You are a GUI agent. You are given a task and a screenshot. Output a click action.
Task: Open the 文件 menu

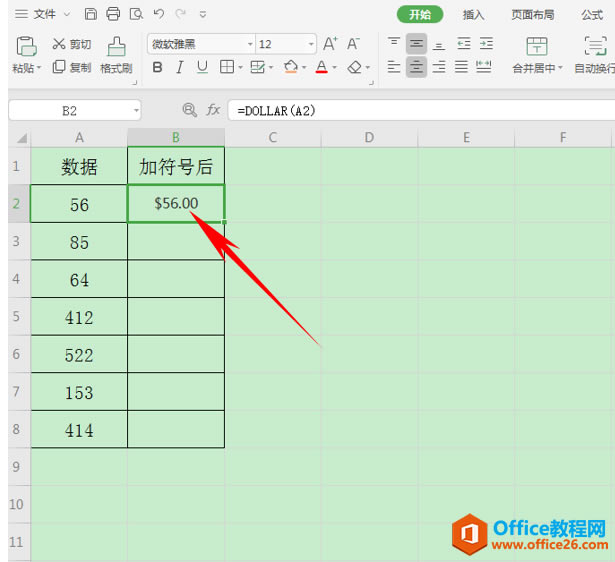[x=44, y=15]
